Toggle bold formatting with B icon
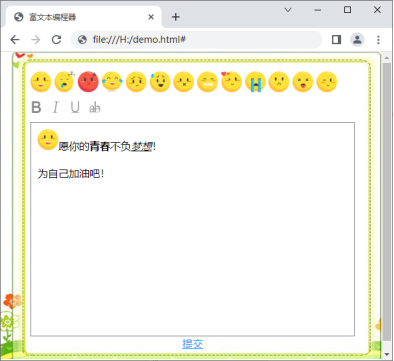 click(x=36, y=107)
